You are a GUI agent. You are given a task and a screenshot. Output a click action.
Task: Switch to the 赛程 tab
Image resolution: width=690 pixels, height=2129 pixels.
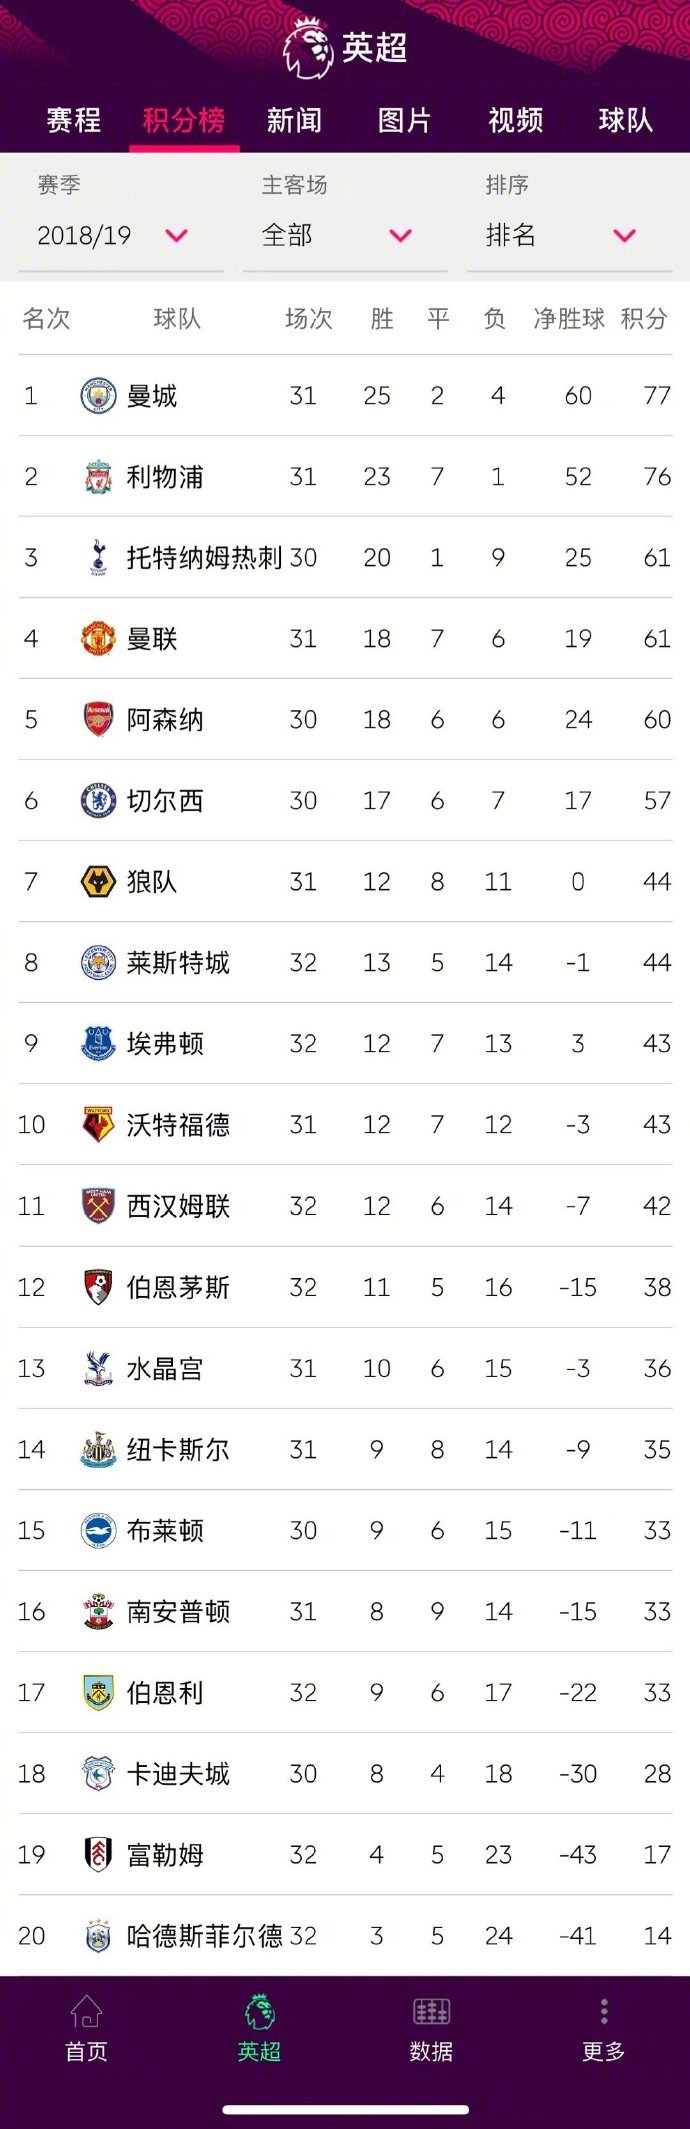[x=74, y=121]
